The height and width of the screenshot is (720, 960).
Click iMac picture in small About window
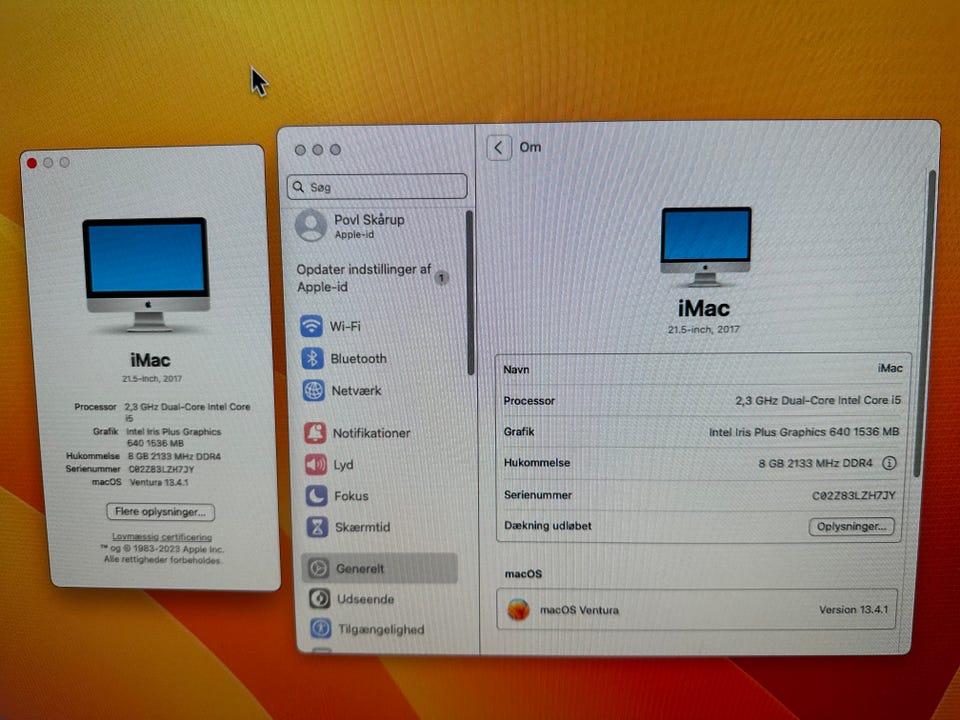point(147,275)
